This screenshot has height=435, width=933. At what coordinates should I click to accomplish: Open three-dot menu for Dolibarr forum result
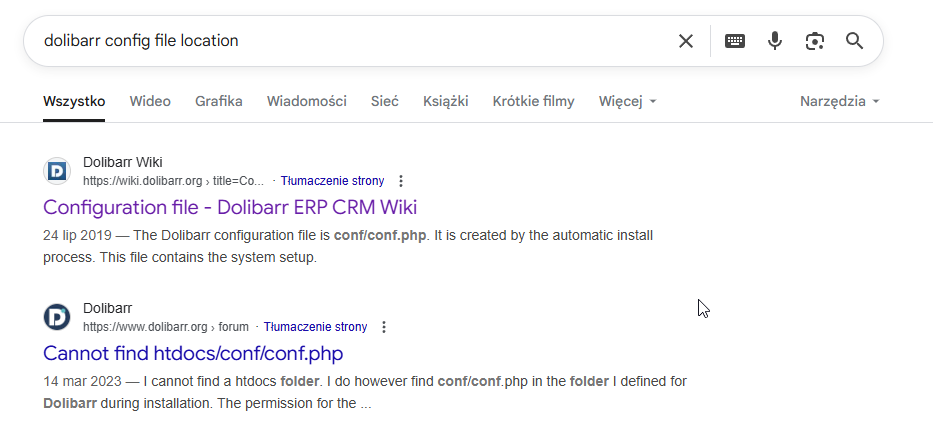[384, 327]
